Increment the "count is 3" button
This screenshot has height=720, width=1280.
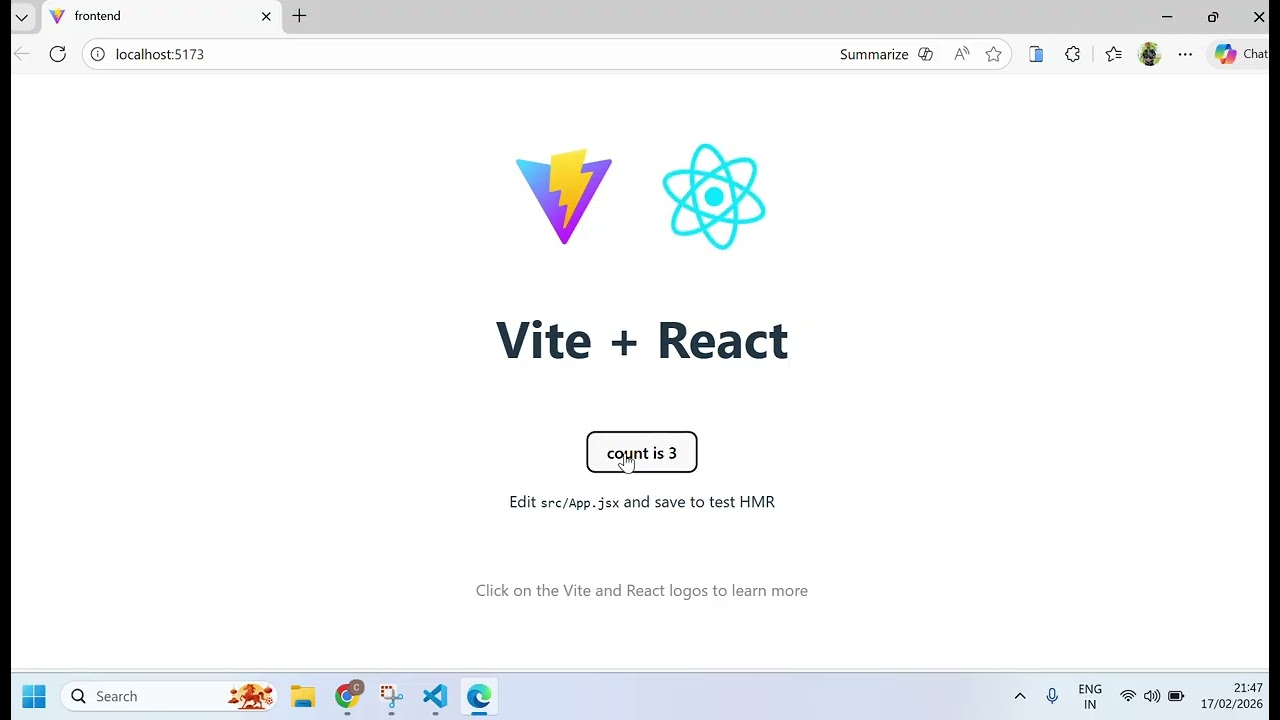642,453
